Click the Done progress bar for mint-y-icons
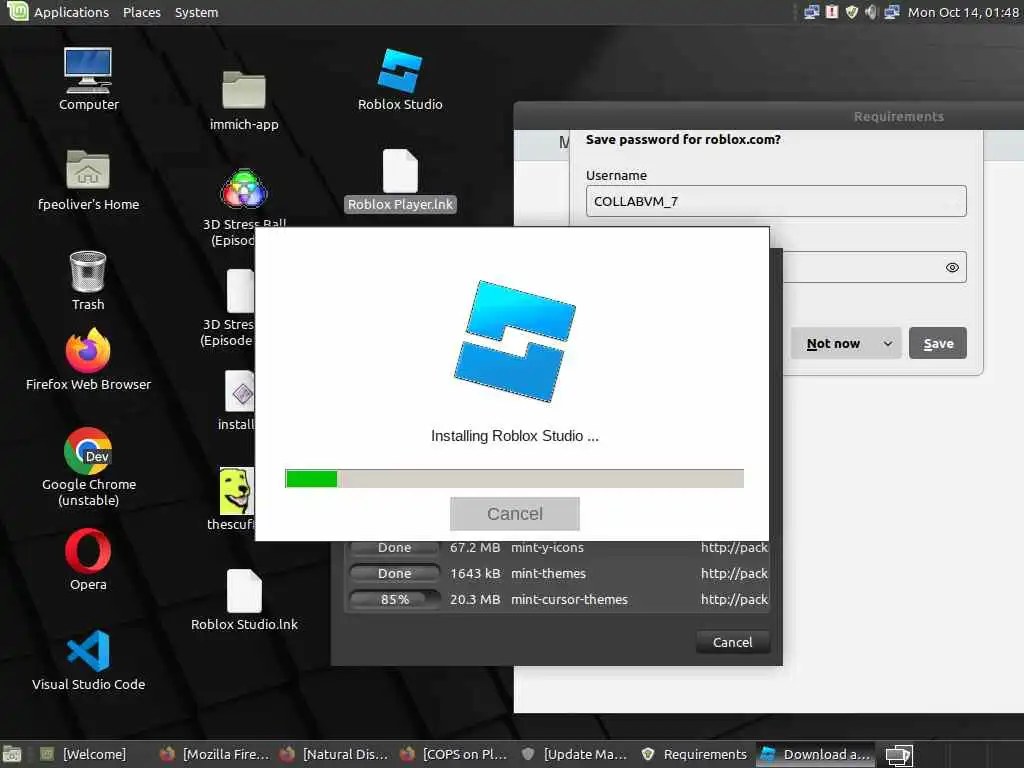The image size is (1024, 768). tap(394, 548)
